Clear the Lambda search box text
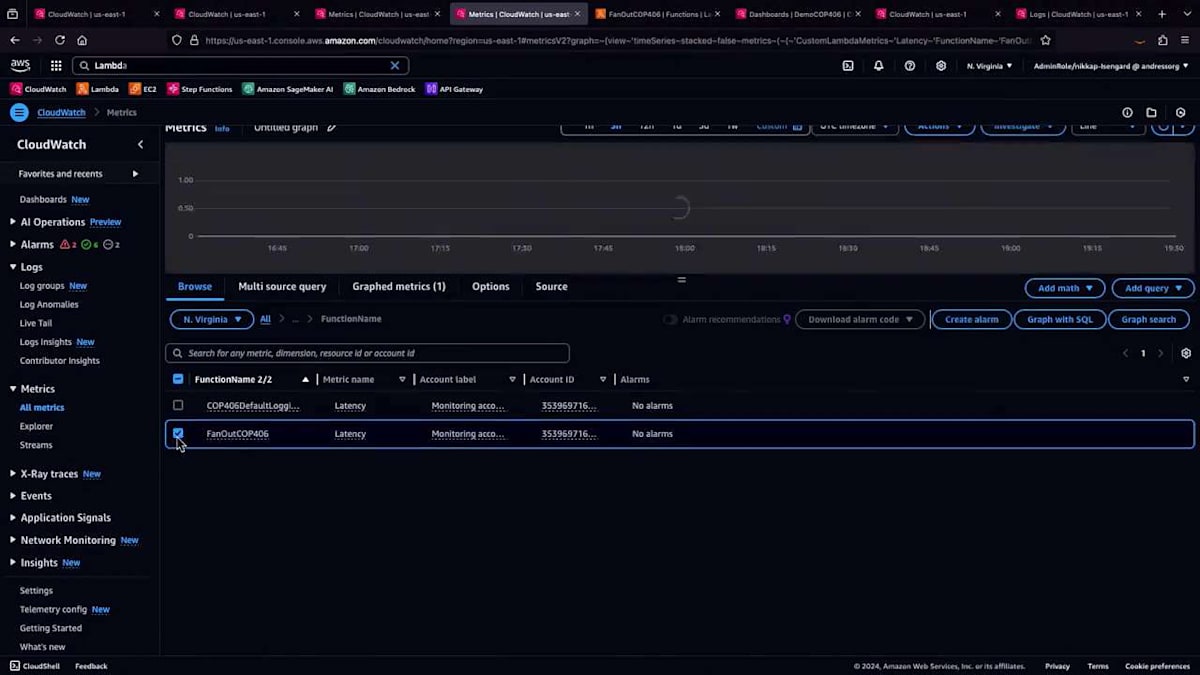1200x675 pixels. pyautogui.click(x=395, y=65)
